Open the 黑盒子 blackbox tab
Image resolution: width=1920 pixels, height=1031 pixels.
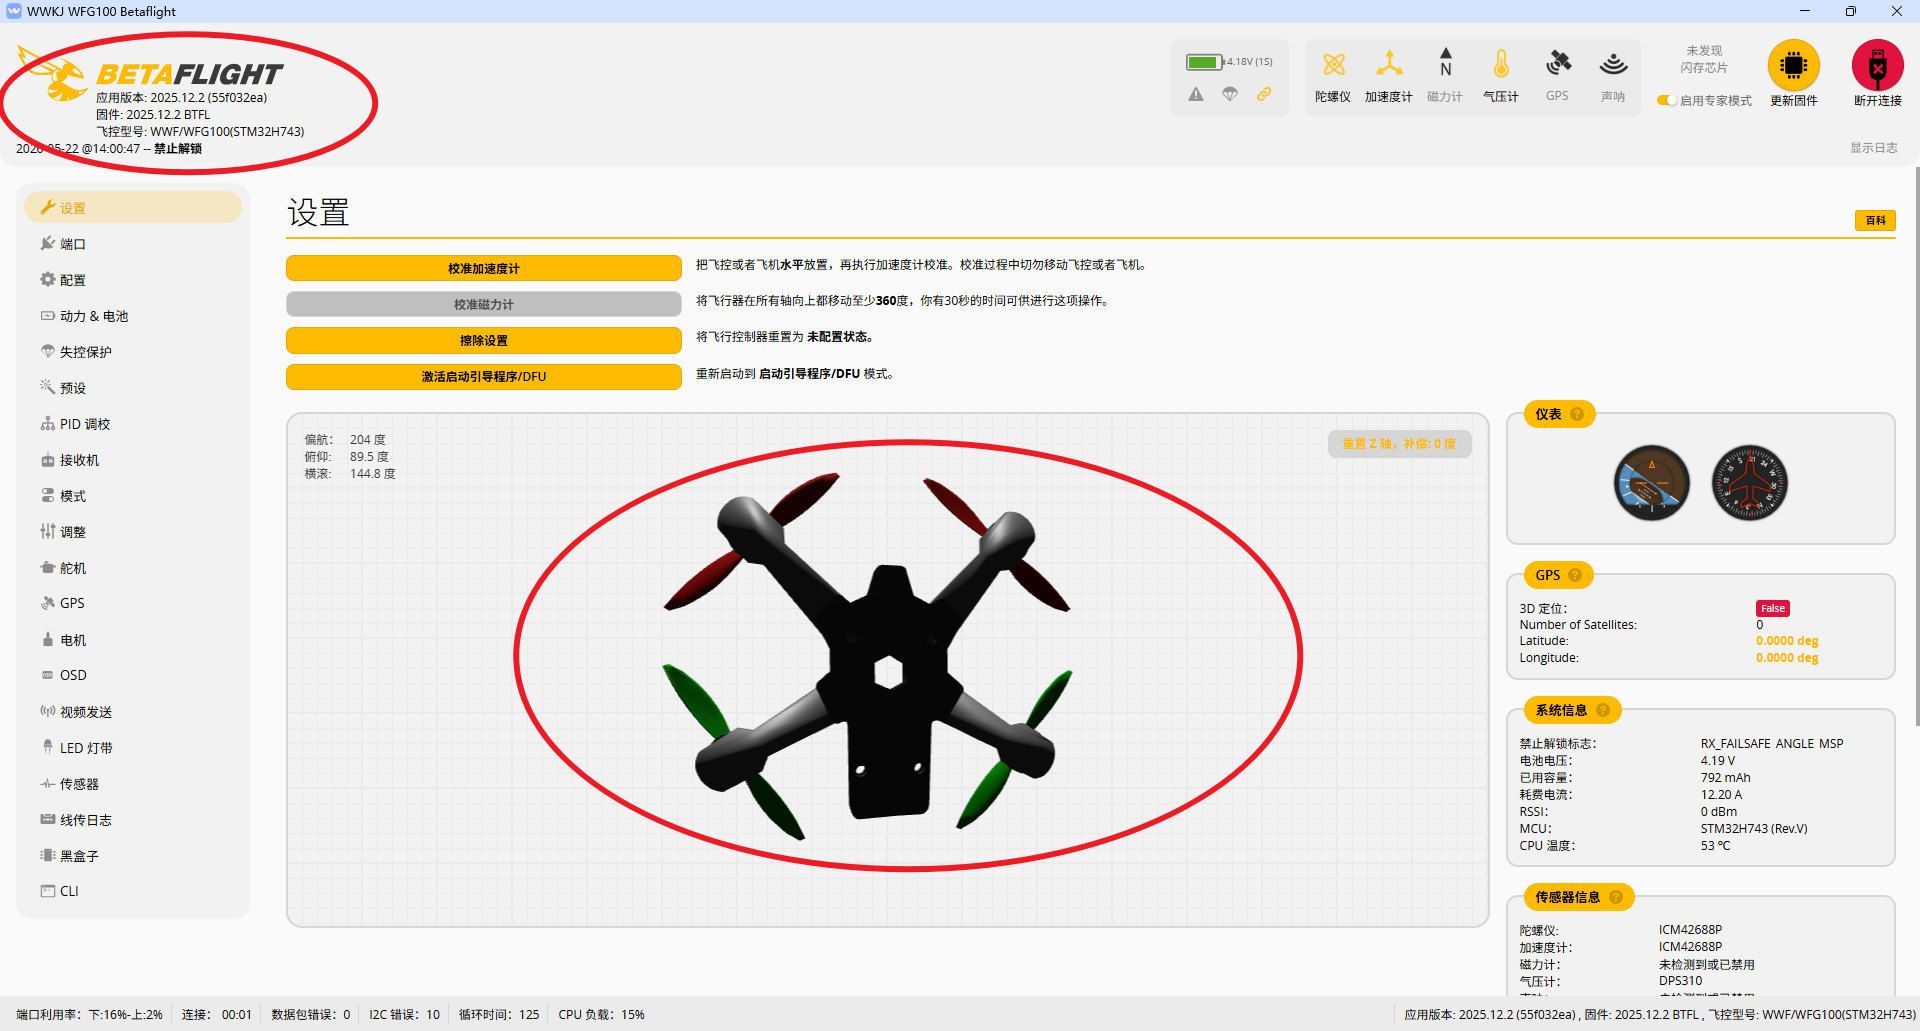point(133,856)
